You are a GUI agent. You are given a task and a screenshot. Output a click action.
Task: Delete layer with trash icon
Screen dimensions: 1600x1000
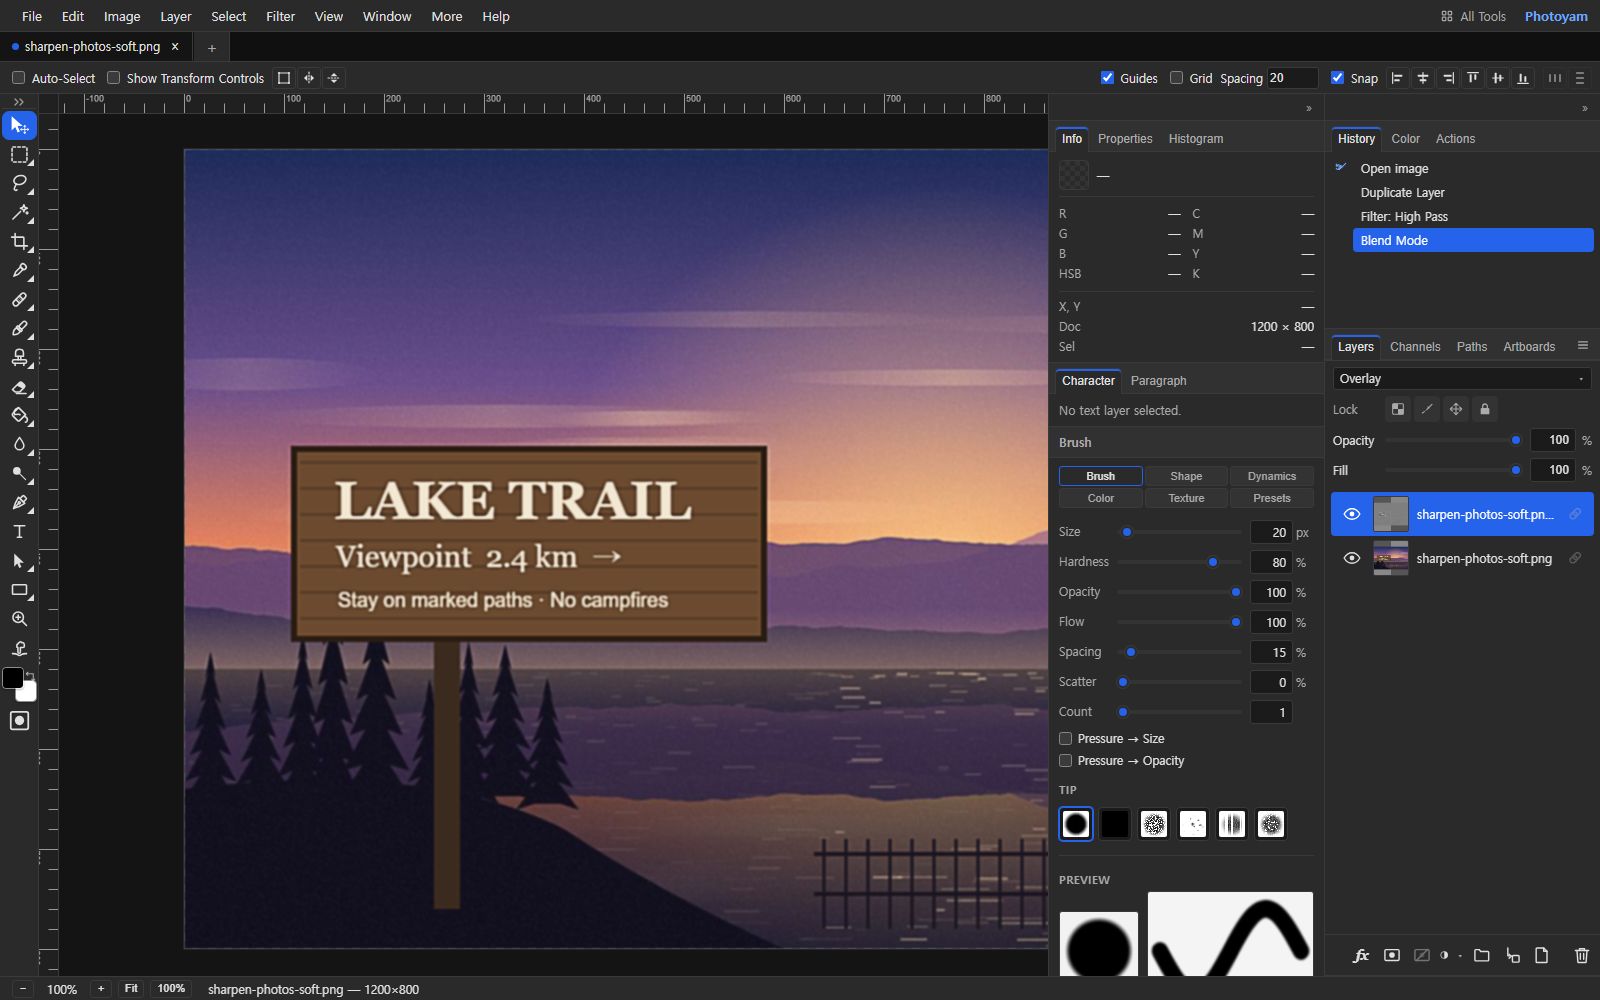coord(1581,956)
